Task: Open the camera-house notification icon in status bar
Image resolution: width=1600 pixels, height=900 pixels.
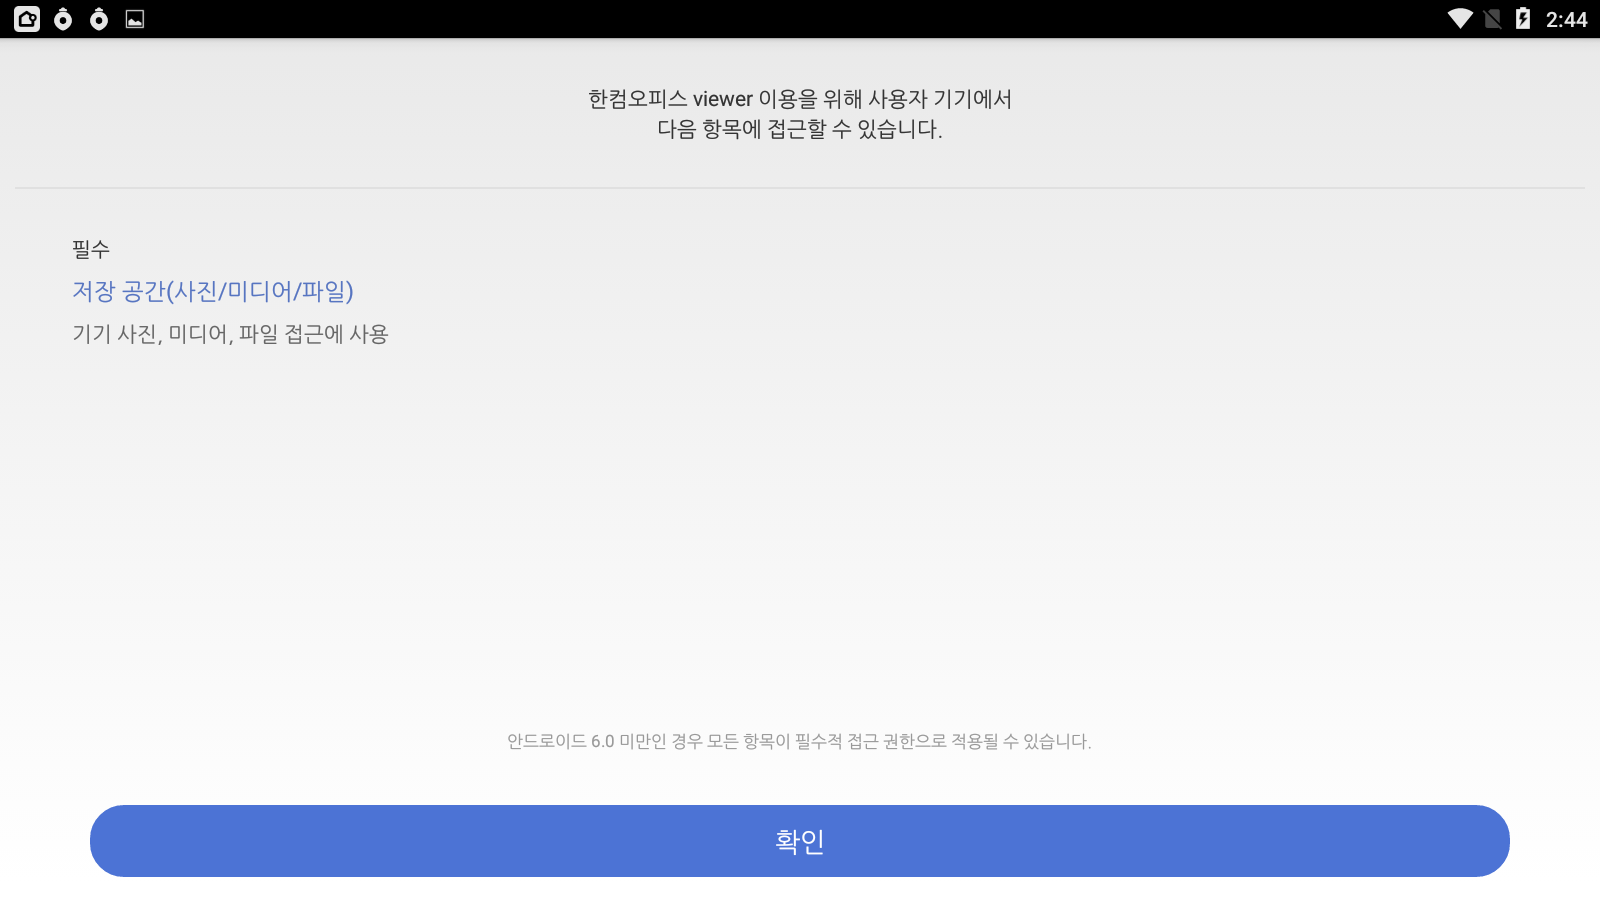Action: (x=27, y=19)
